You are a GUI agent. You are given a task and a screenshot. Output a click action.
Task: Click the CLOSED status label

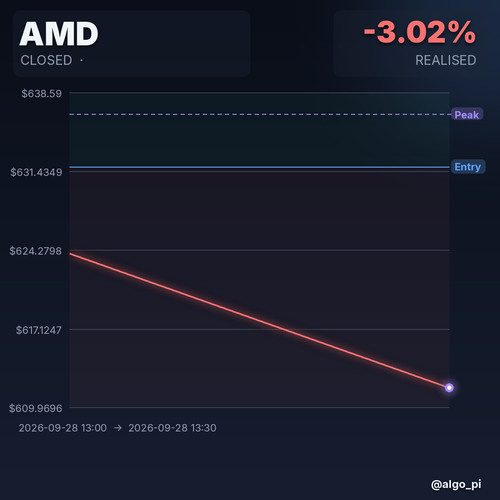click(46, 60)
